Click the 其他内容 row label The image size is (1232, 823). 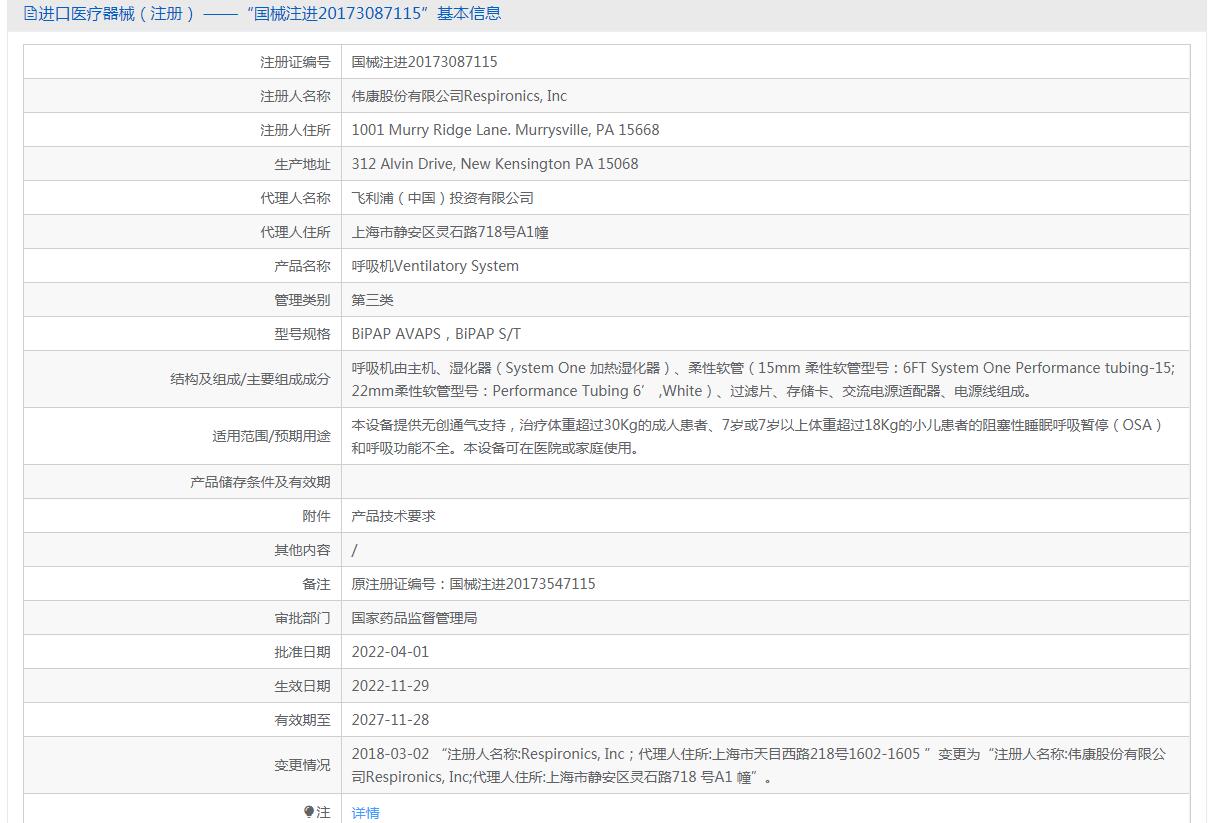click(302, 550)
